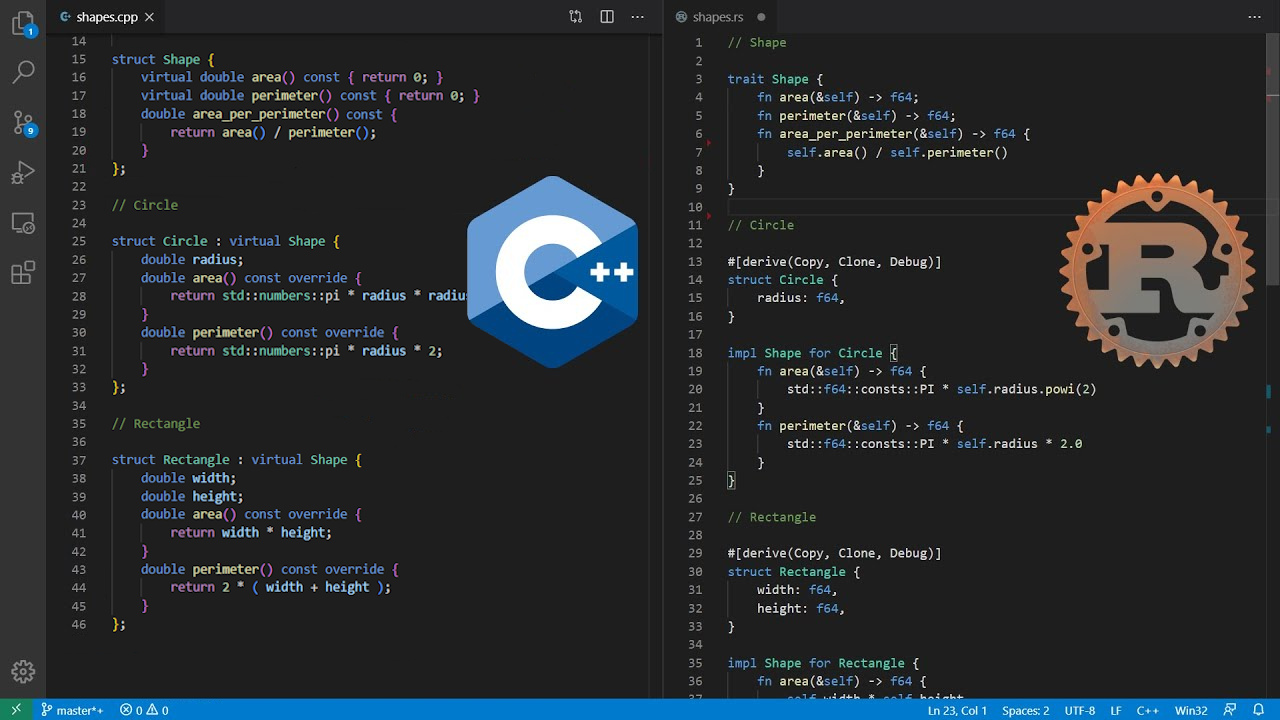Open the Manage gear menu
The image size is (1280, 720).
23,672
